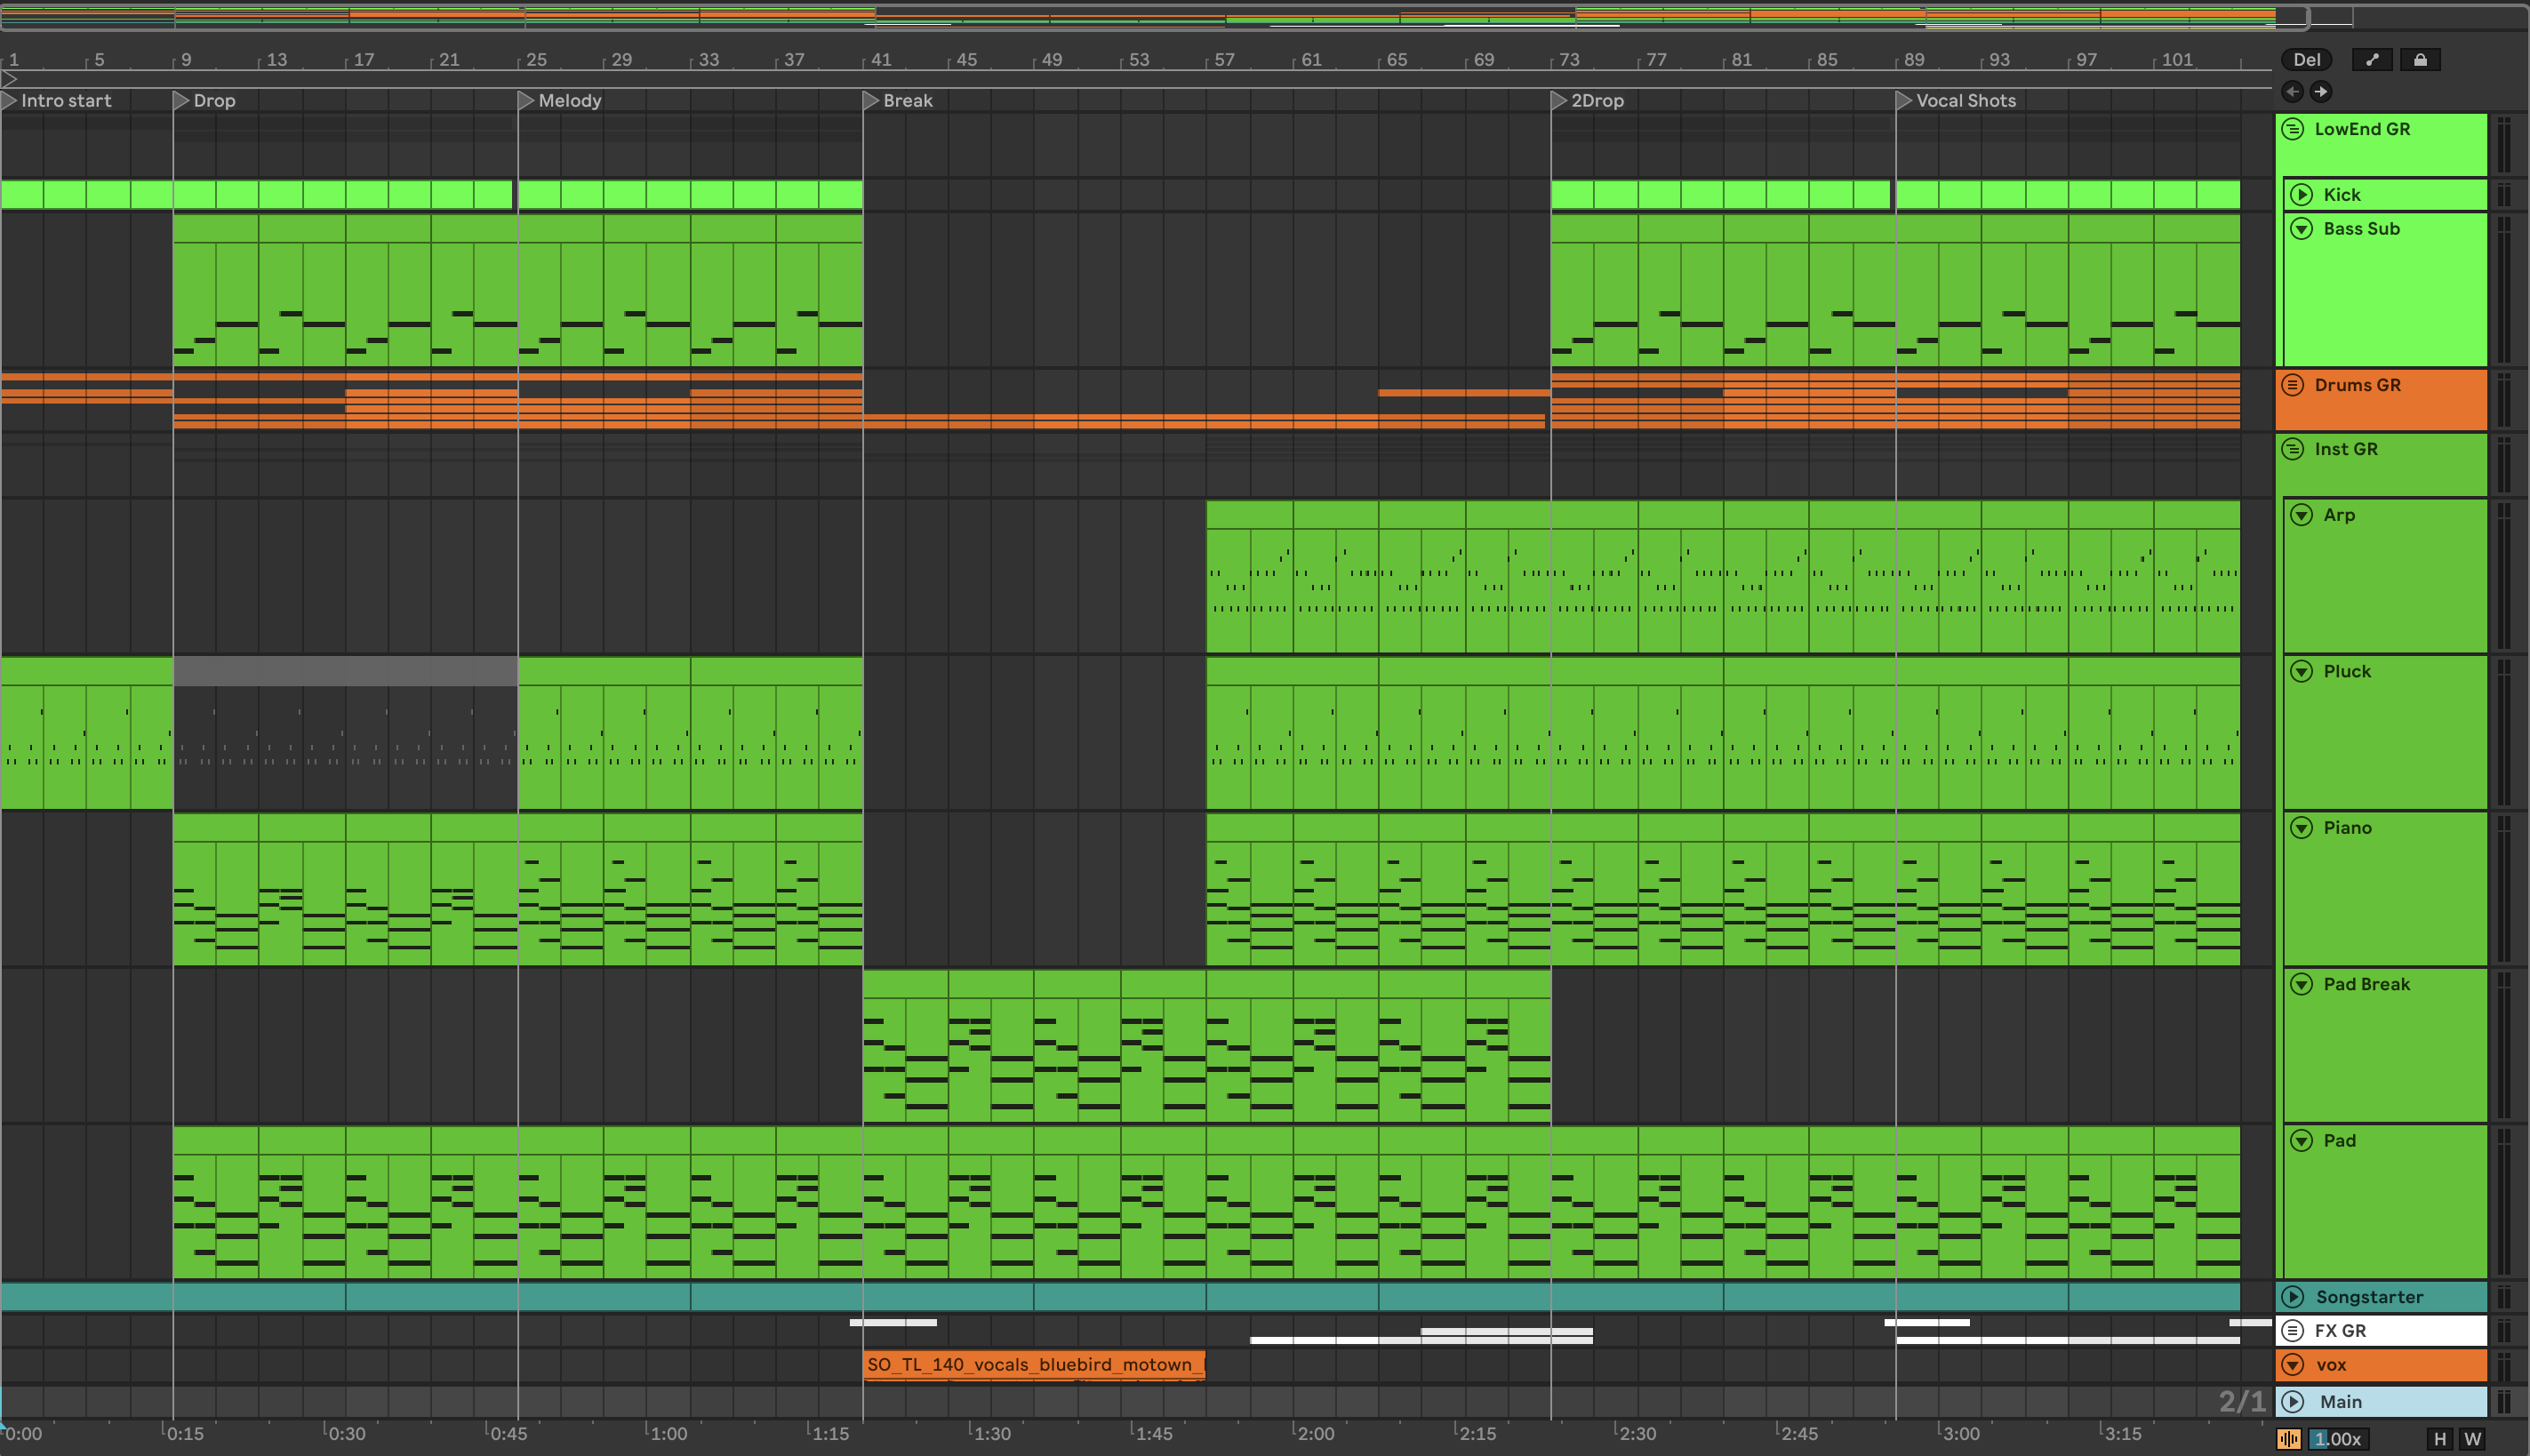Click the H optimize height button
The image size is (2530, 1456).
click(2440, 1439)
